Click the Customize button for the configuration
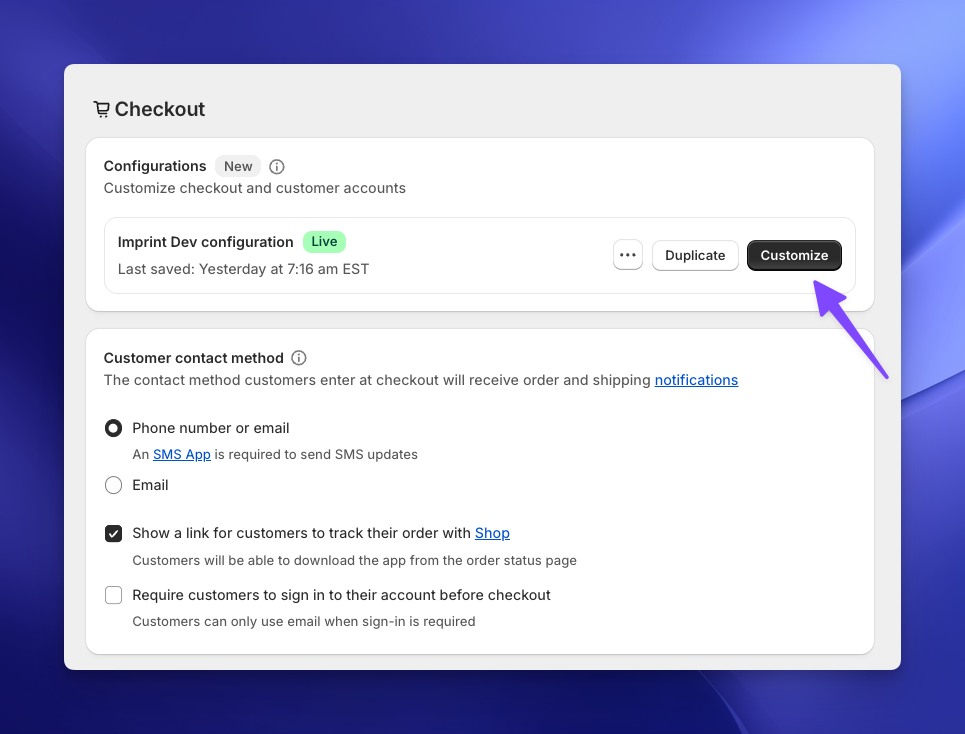 coord(794,255)
